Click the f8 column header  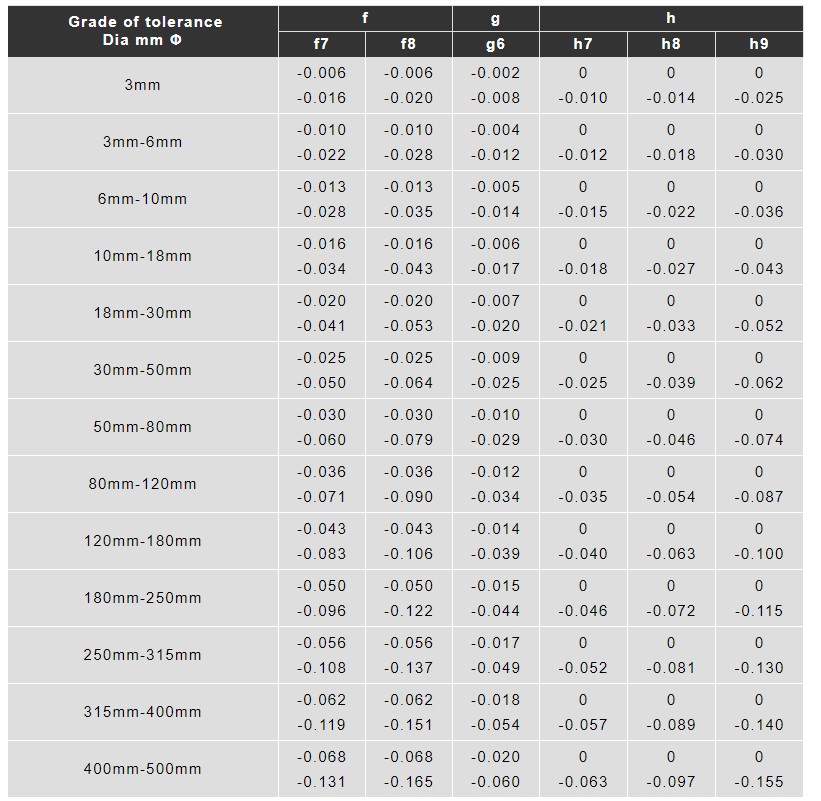pos(408,44)
